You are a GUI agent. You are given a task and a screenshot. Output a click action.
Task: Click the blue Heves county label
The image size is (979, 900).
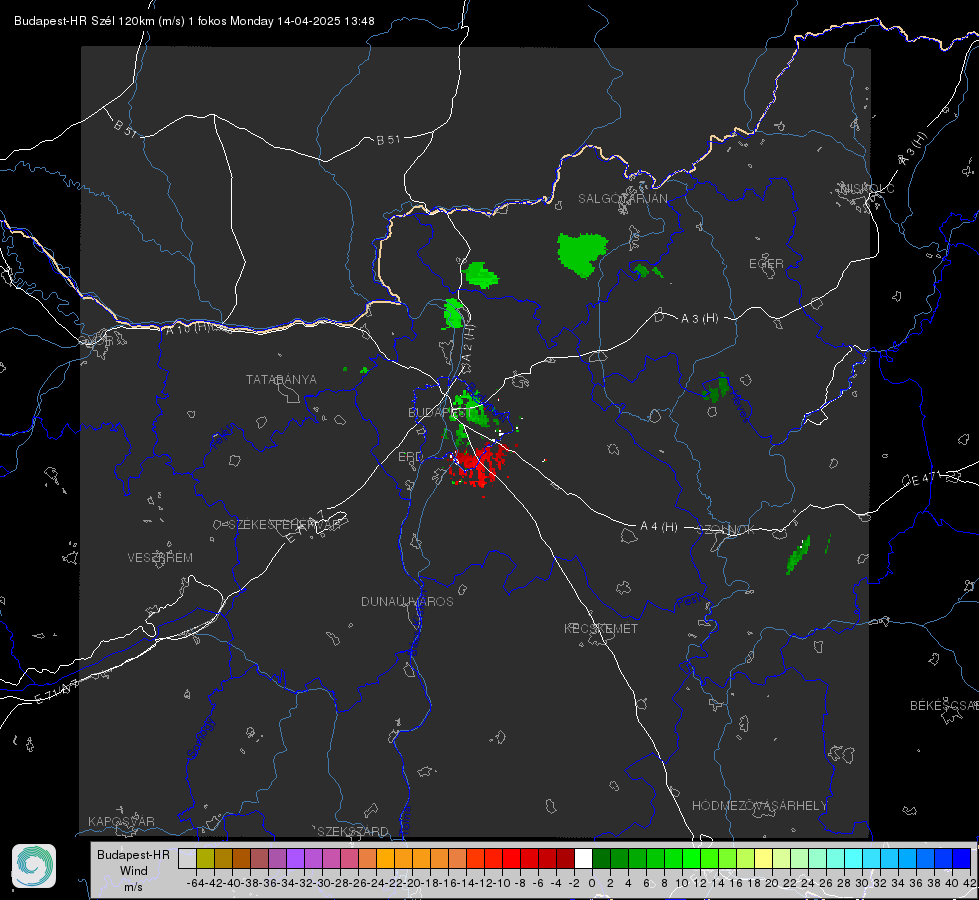tap(739, 405)
